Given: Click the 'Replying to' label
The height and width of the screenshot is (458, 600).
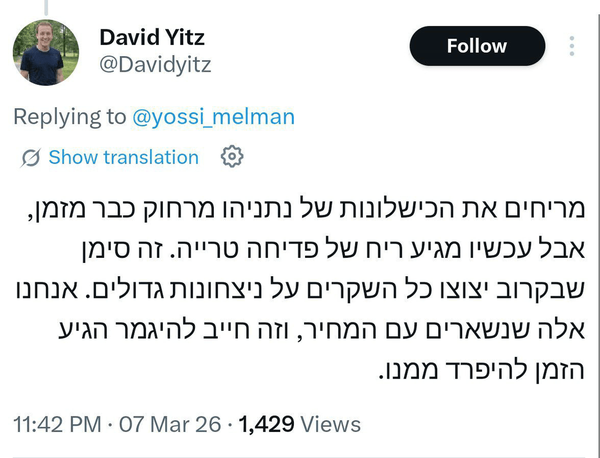Looking at the screenshot, I should 70,116.
